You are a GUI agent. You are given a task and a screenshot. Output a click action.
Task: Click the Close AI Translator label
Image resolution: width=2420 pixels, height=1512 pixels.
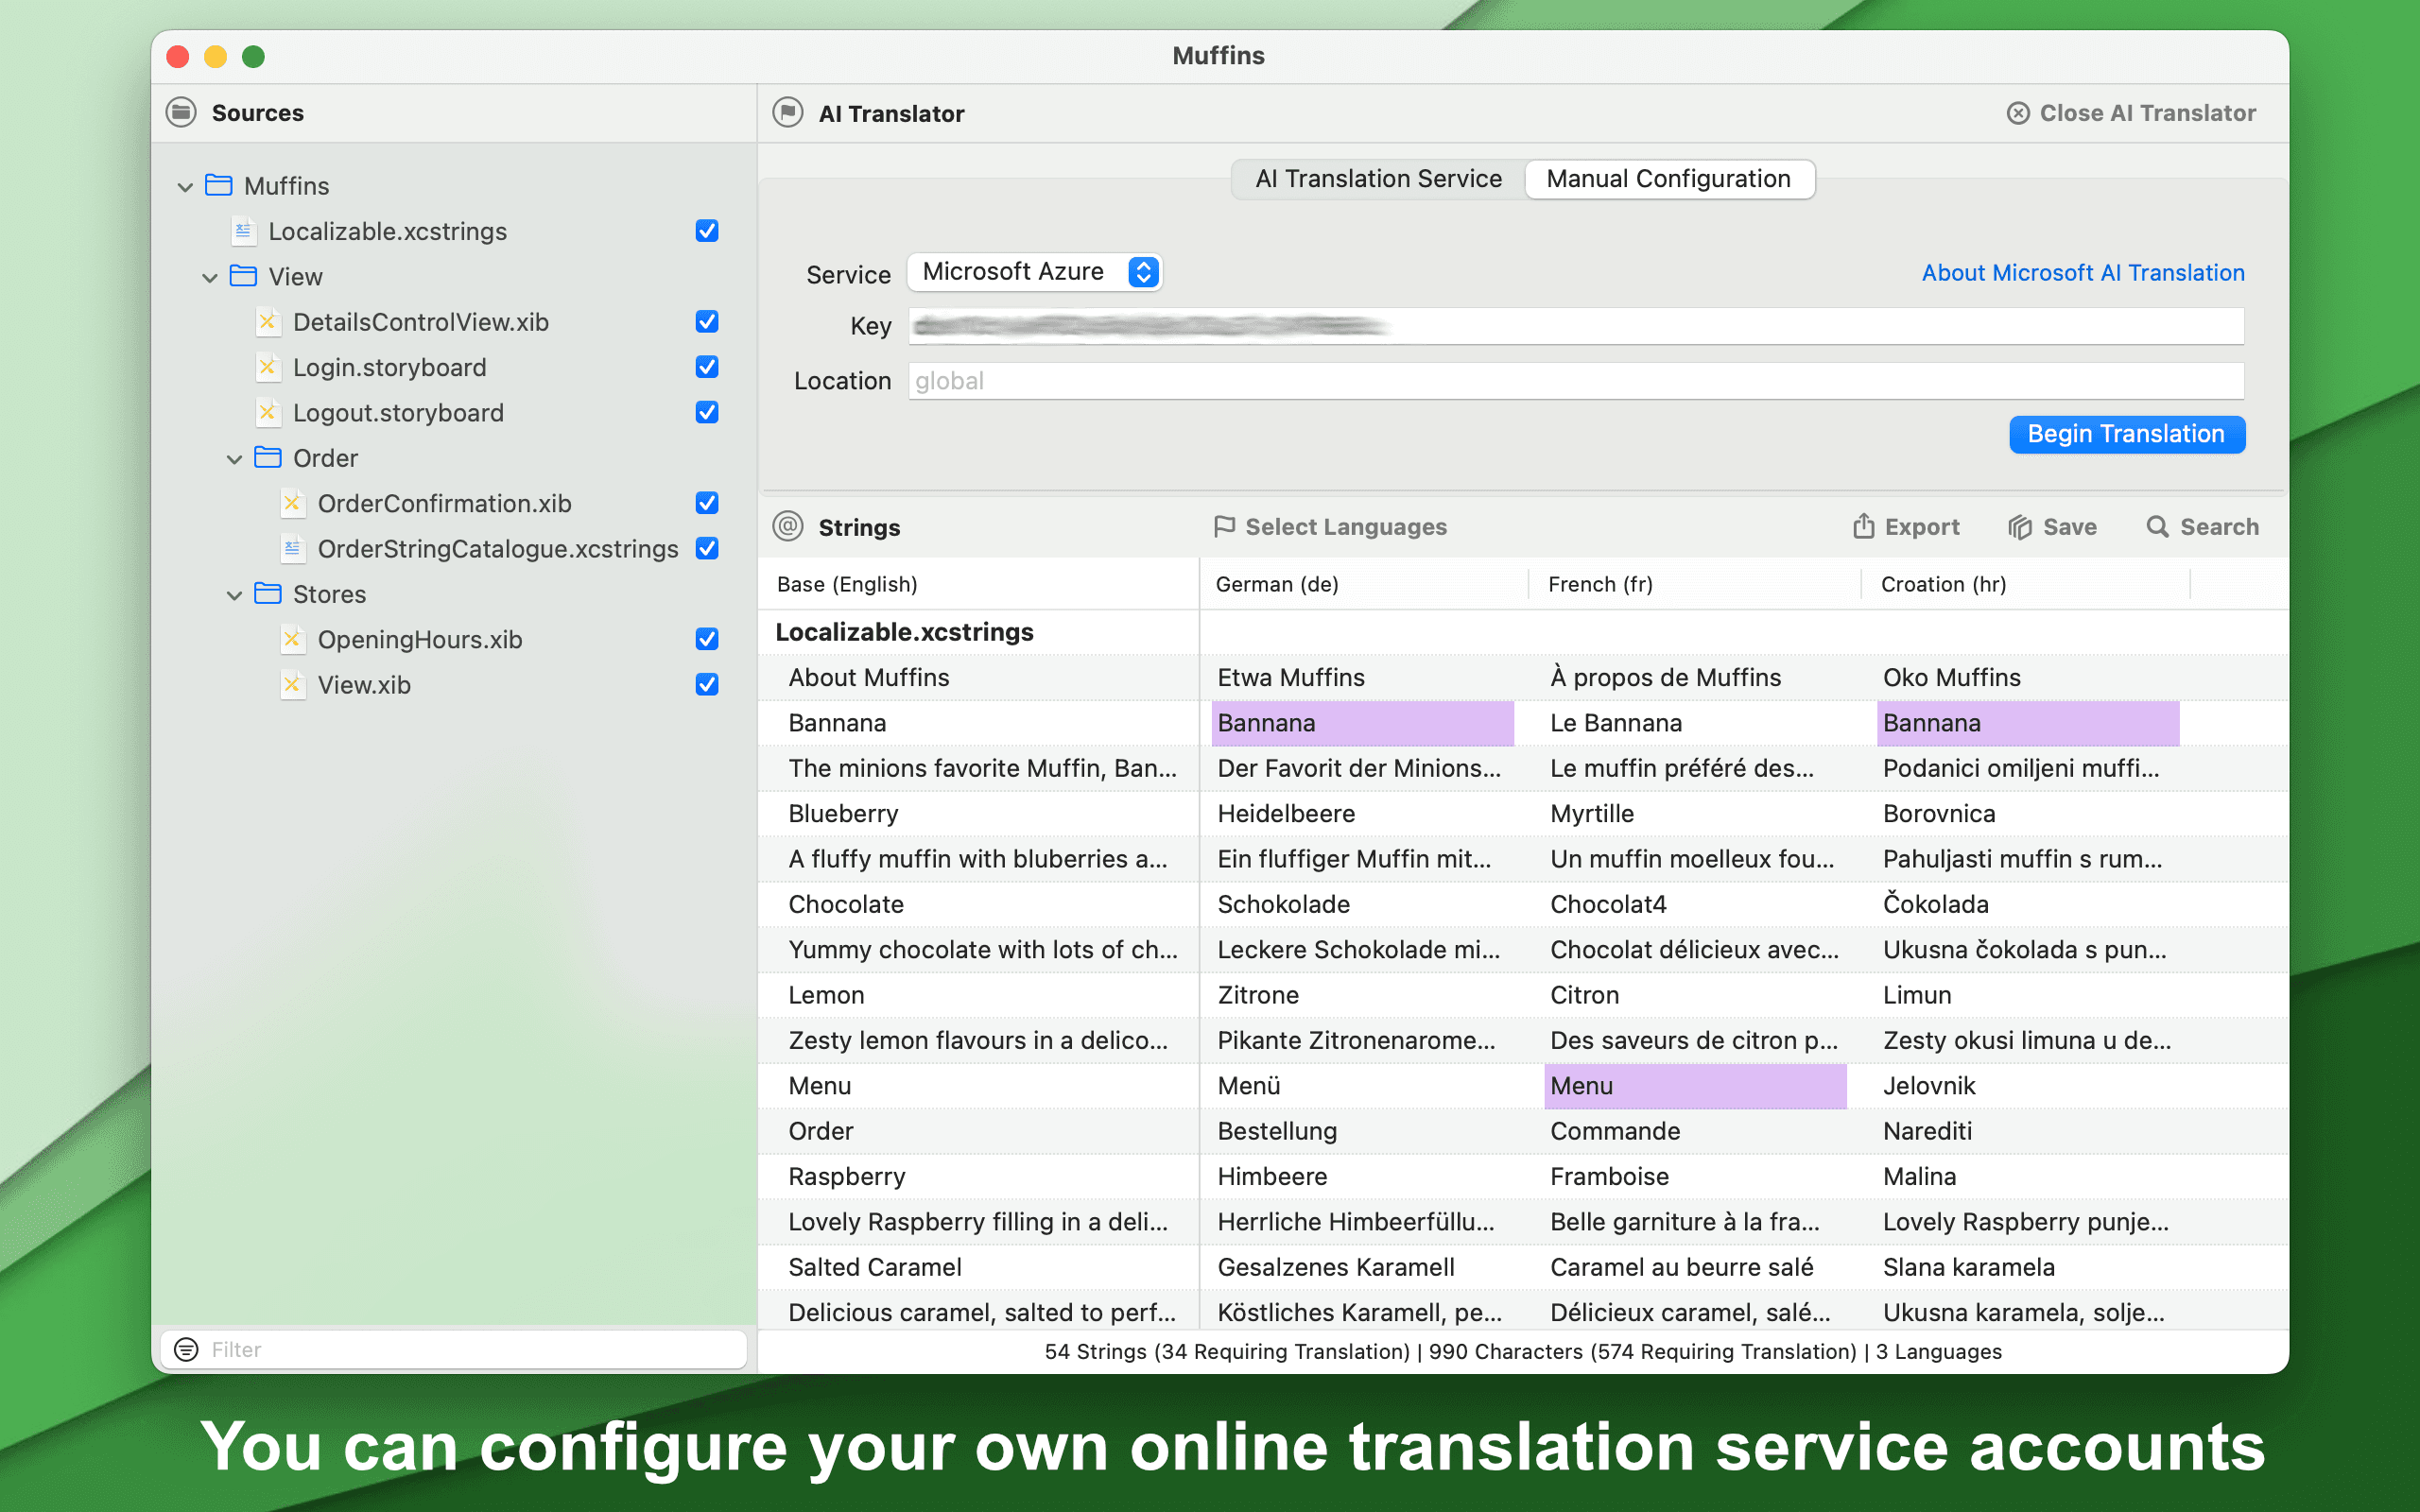point(2147,113)
